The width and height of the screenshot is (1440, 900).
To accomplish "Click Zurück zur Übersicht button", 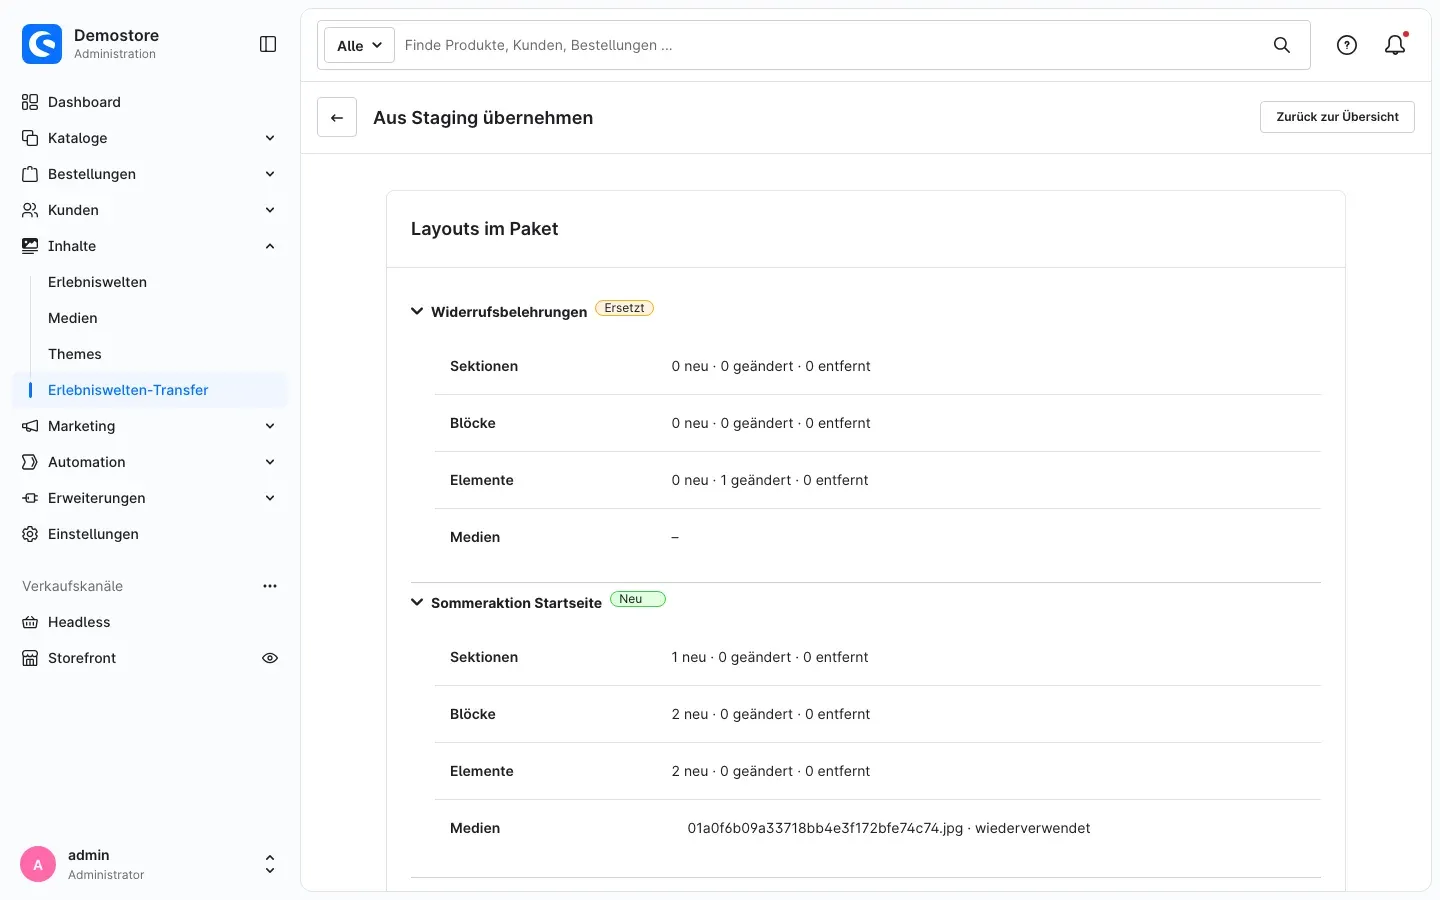I will [1337, 117].
